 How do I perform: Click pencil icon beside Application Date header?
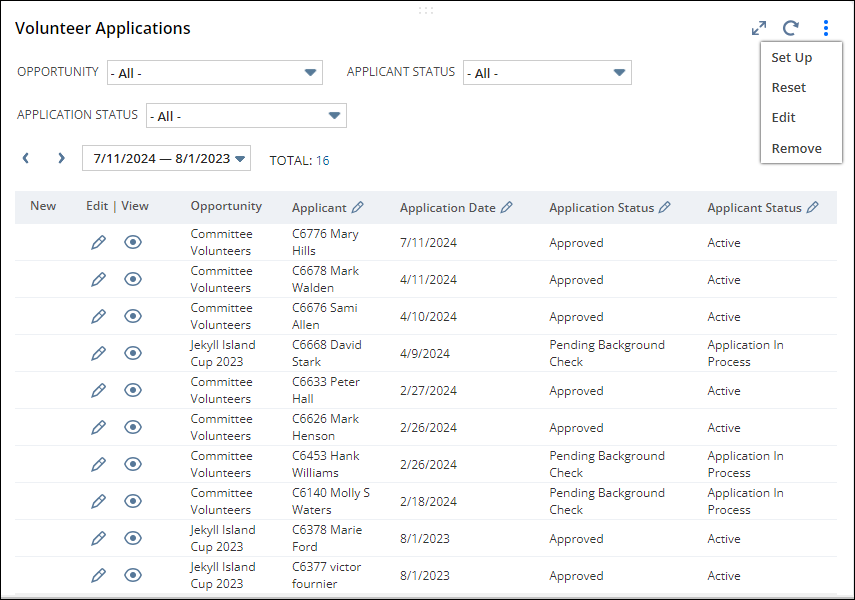click(507, 208)
